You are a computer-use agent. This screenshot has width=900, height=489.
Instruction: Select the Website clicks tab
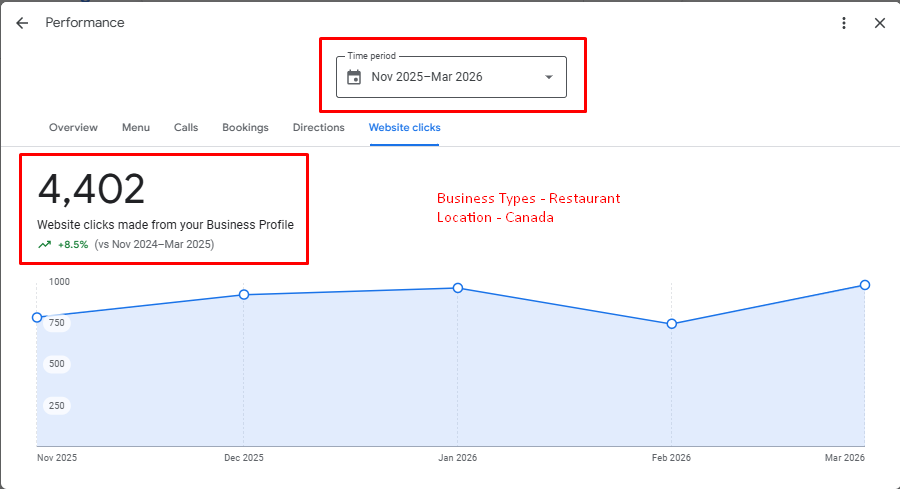(x=404, y=128)
